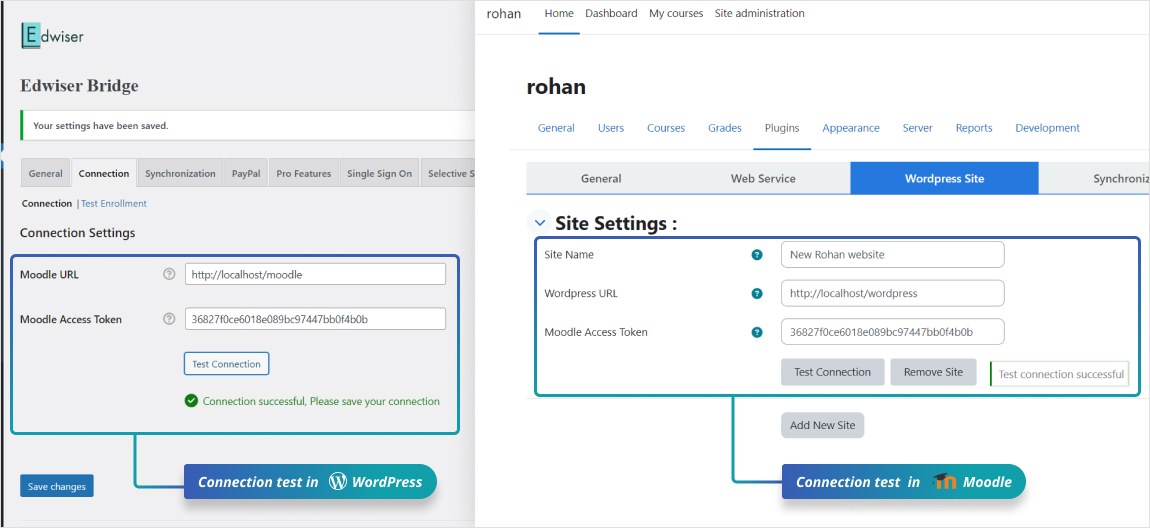The image size is (1150, 528).
Task: Click the rohan site name in navbar
Action: pyautogui.click(x=504, y=13)
